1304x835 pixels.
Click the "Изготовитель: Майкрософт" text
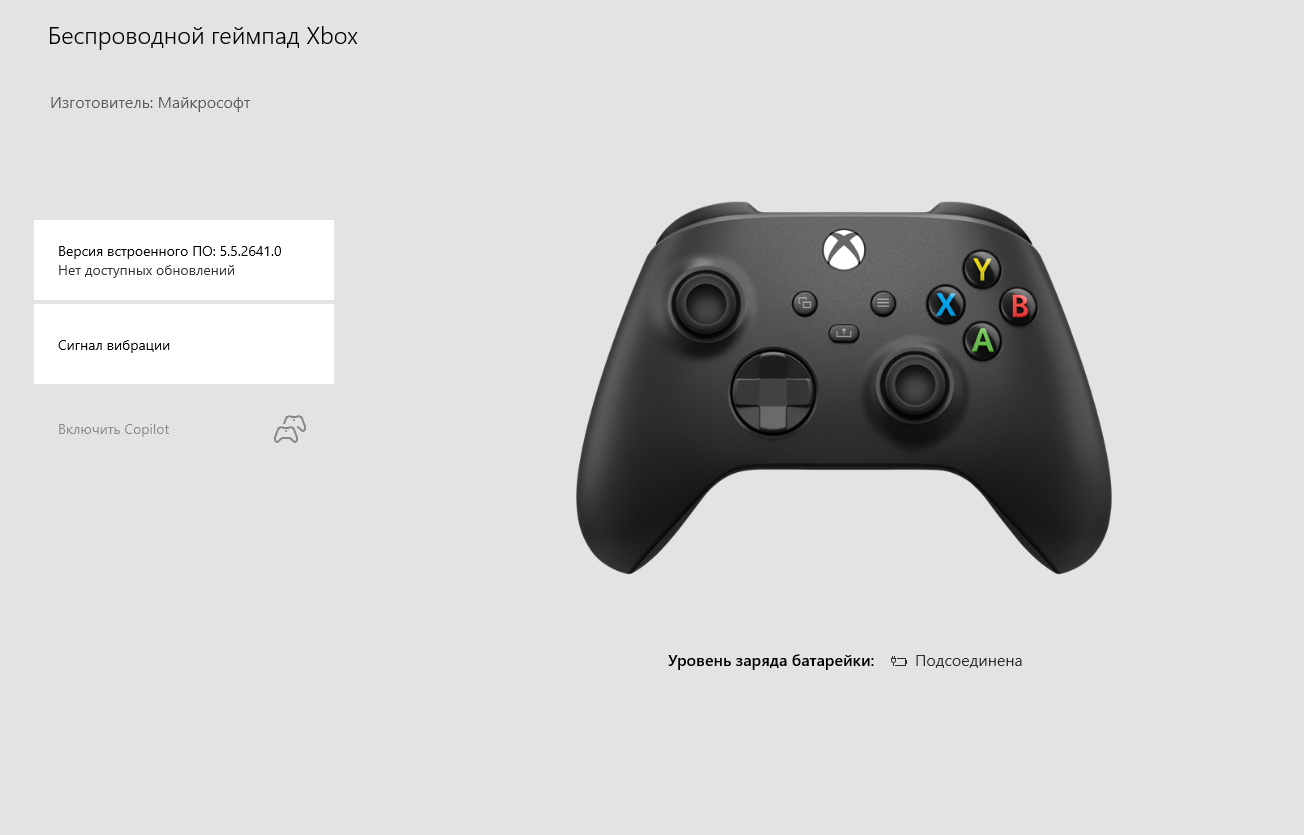tap(150, 103)
